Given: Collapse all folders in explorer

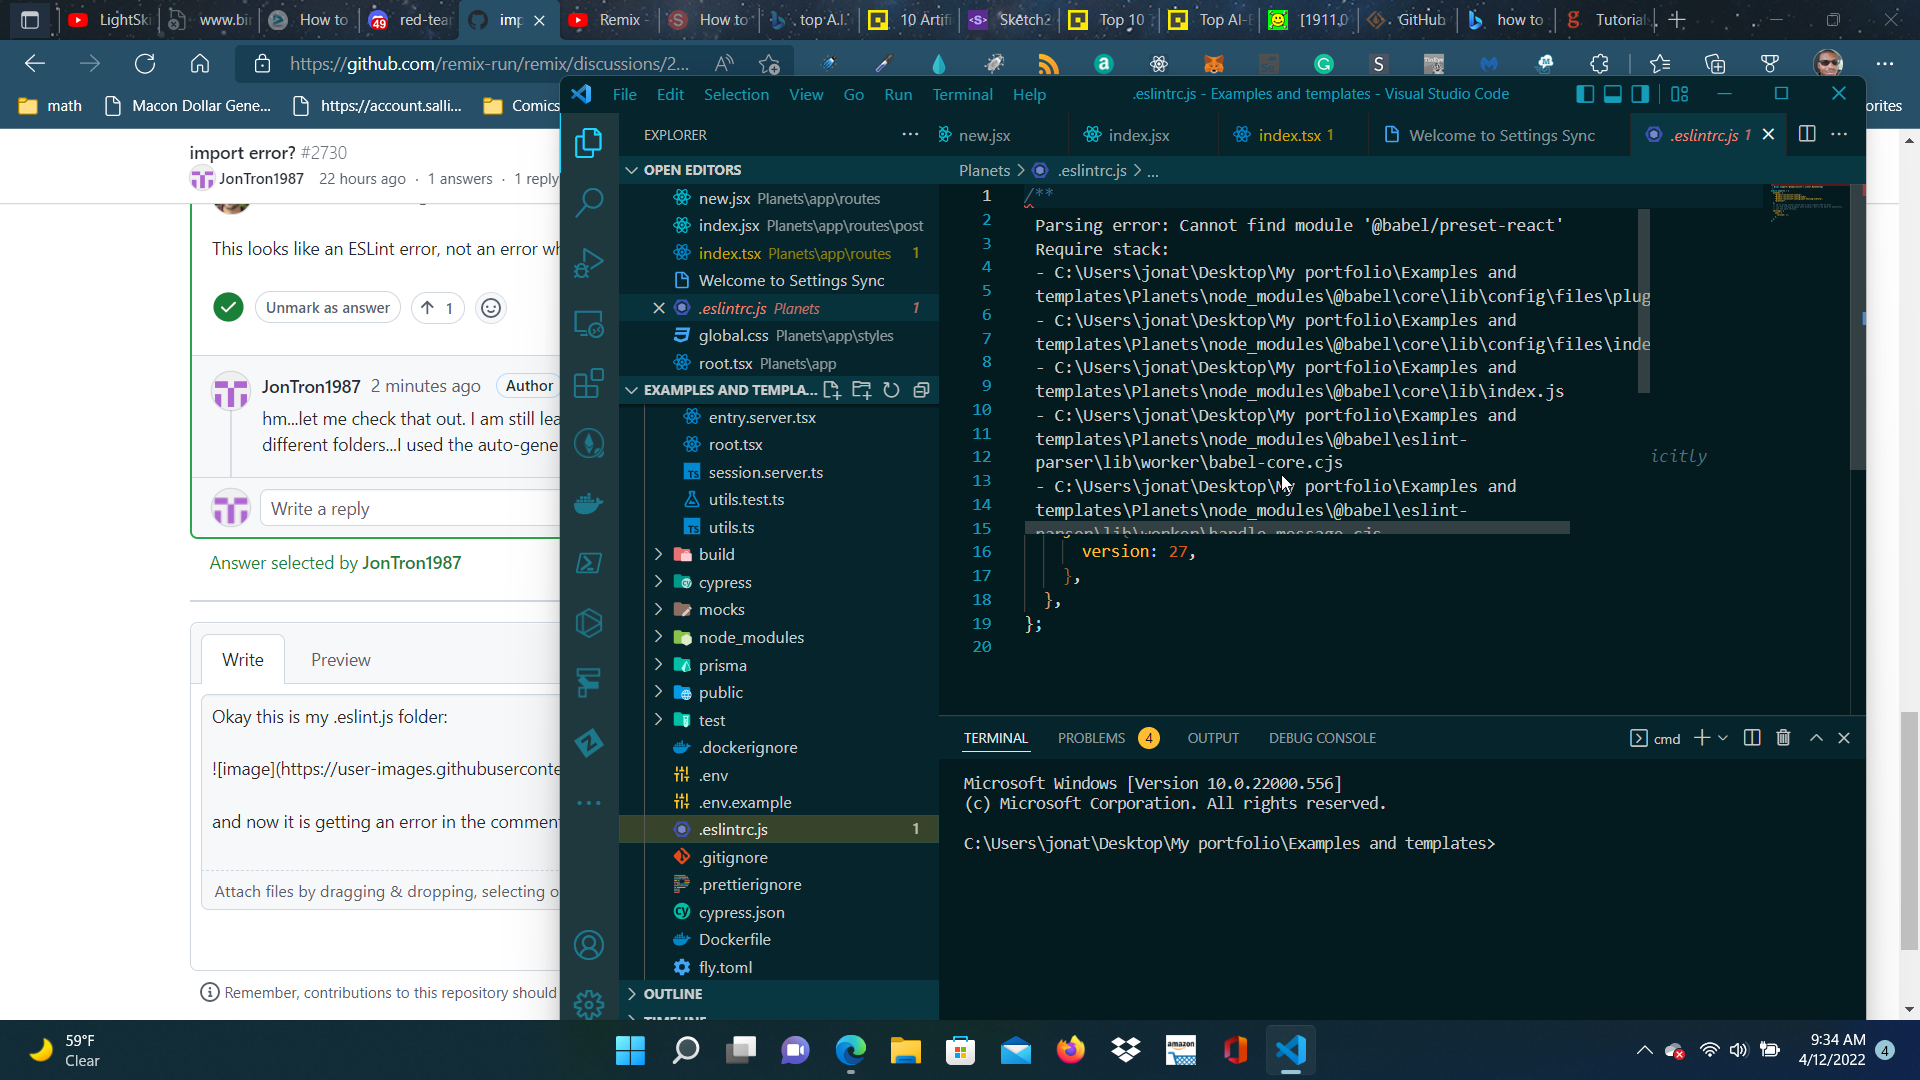Looking at the screenshot, I should (x=922, y=390).
